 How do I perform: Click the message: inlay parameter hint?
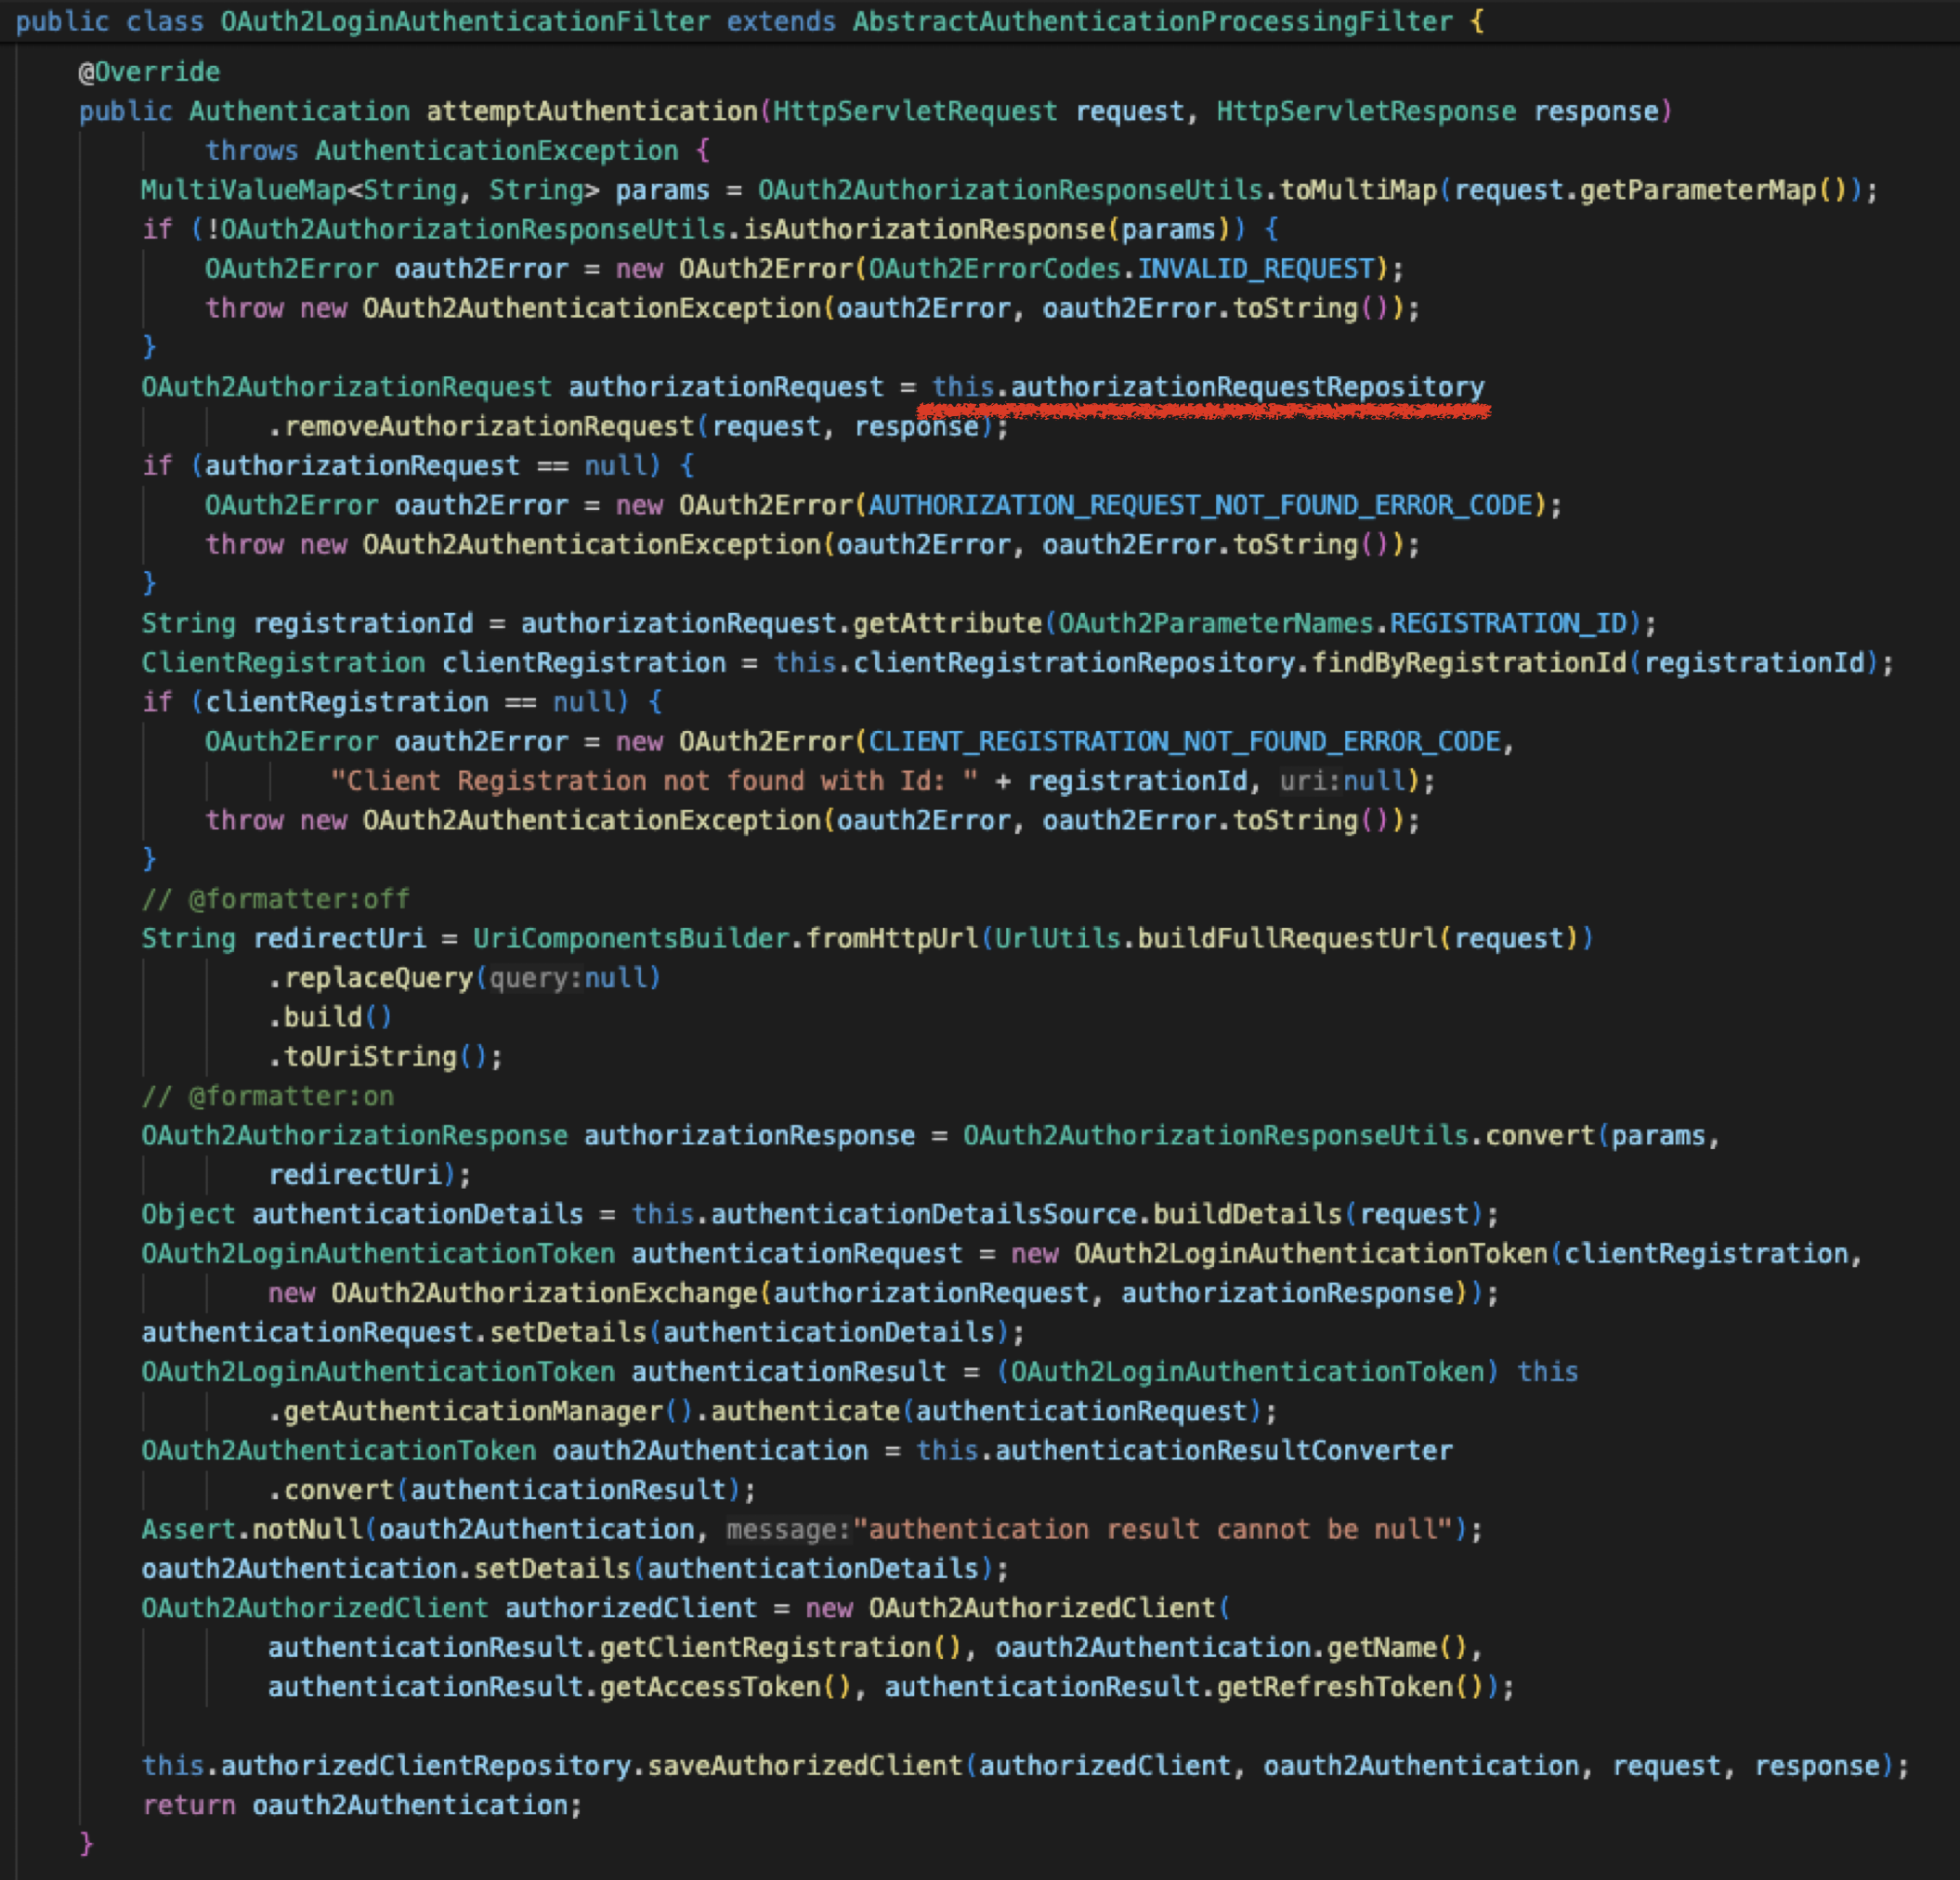tap(789, 1530)
